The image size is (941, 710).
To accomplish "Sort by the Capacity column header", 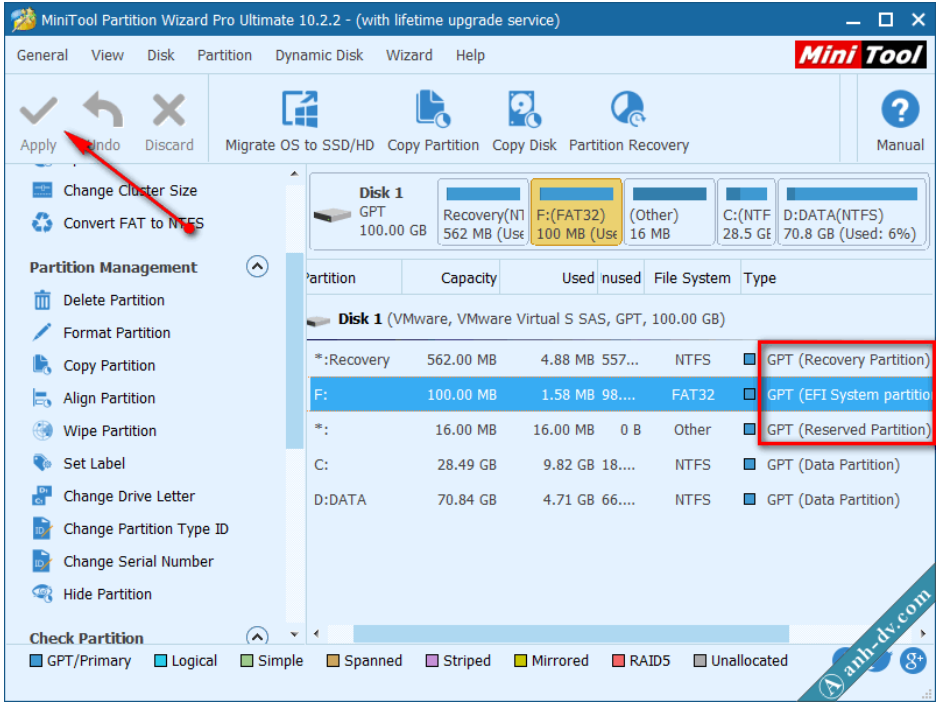I will (451, 278).
